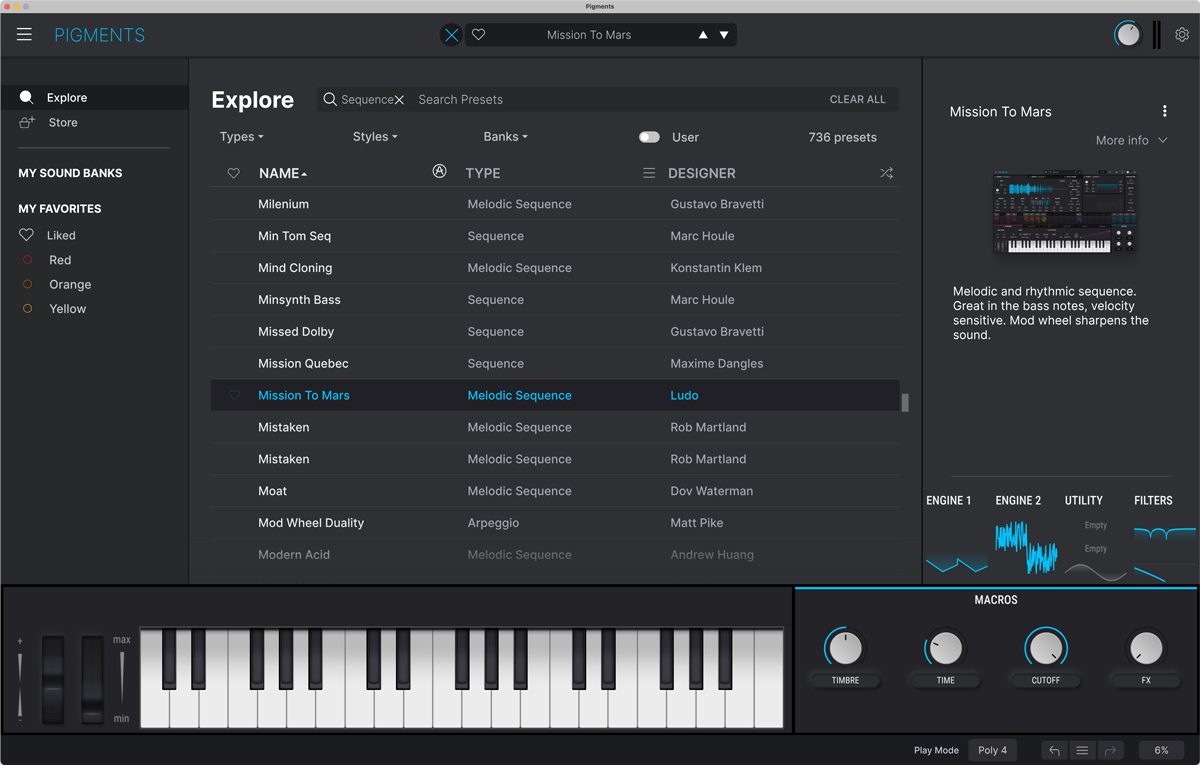1200x765 pixels.
Task: Click the Poly 4 play mode button
Action: [x=992, y=749]
